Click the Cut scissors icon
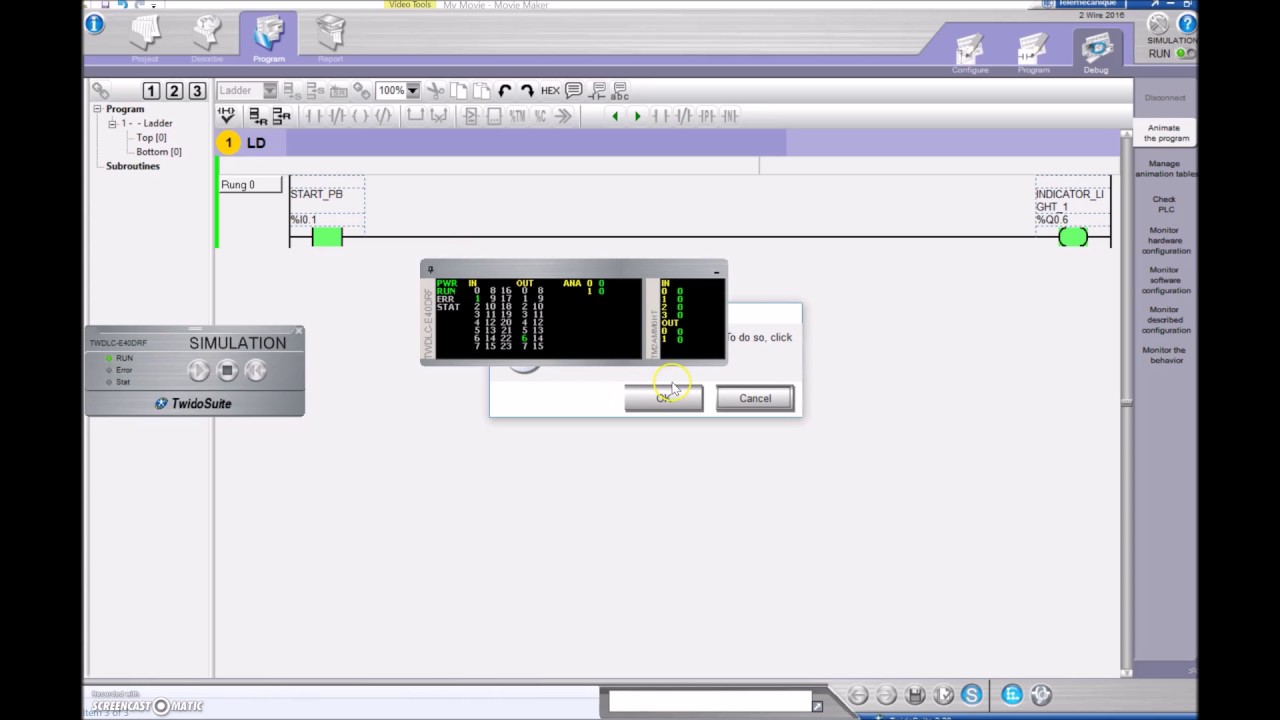Screen dimensions: 1280x720 tap(436, 91)
